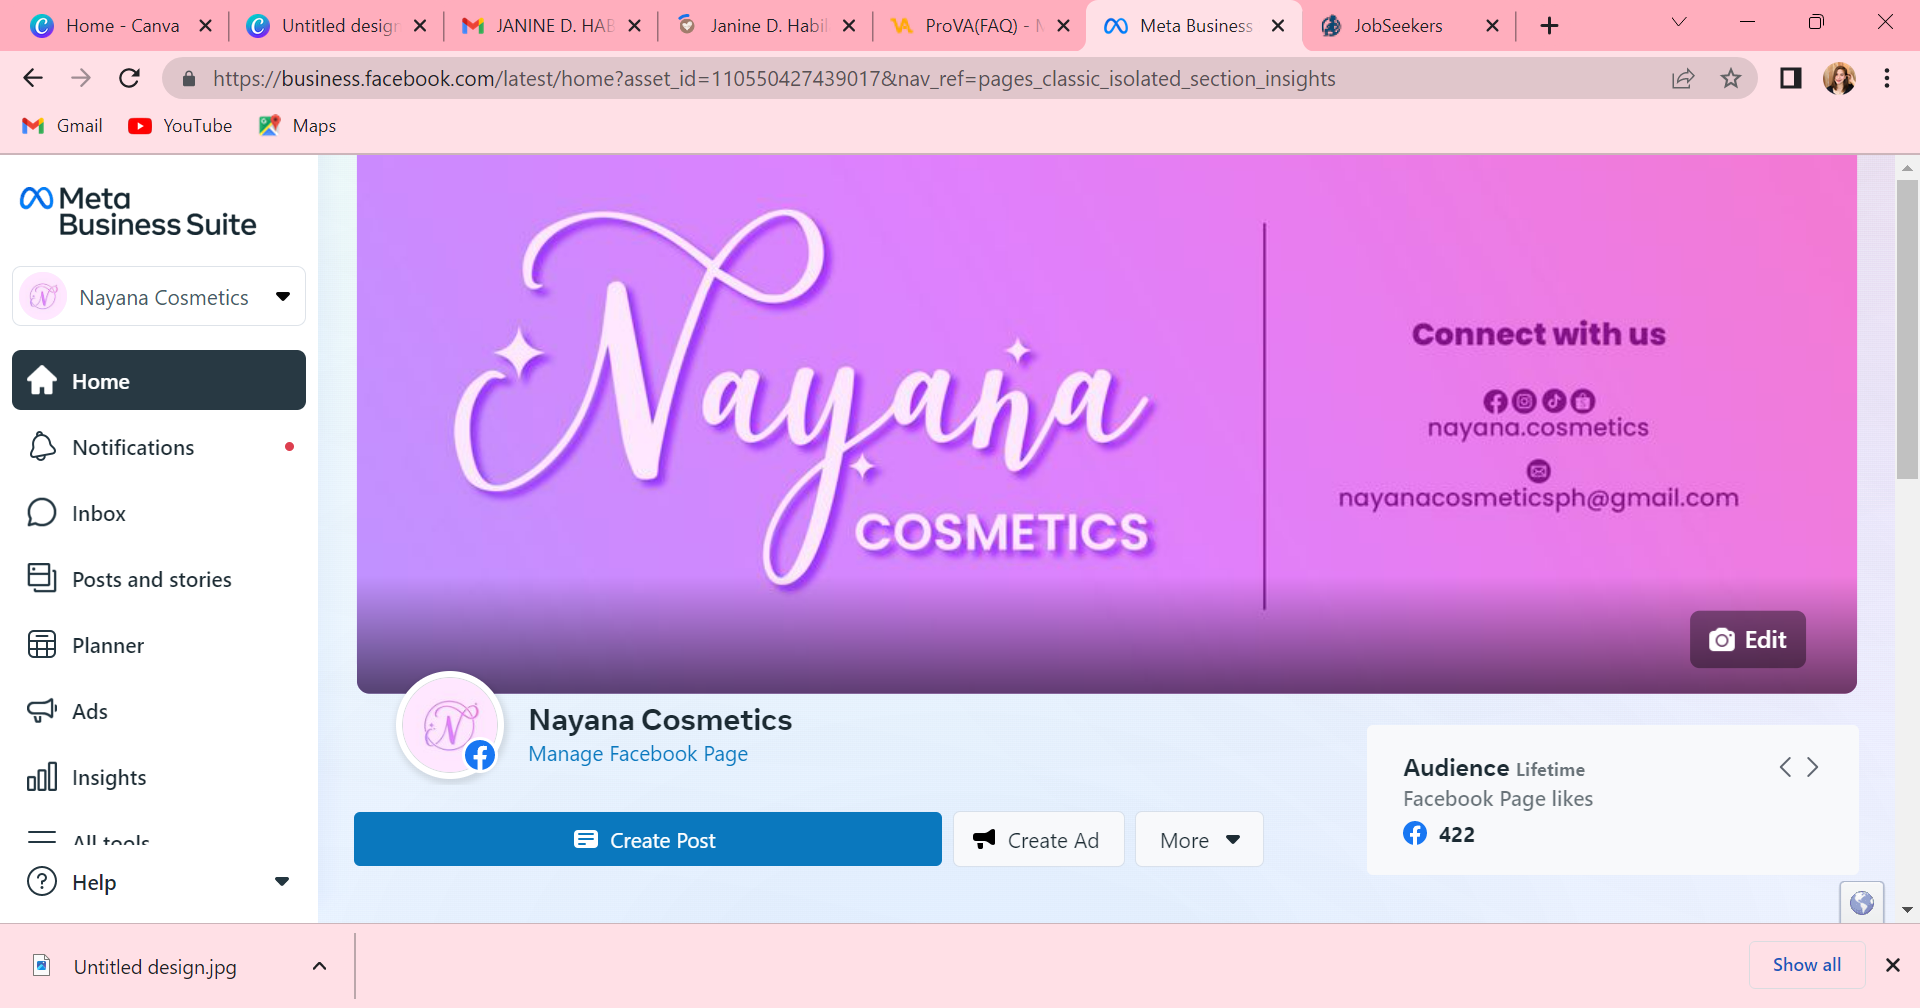Select Insights in the sidebar
Viewport: 1920px width, 1008px height.
(x=159, y=777)
